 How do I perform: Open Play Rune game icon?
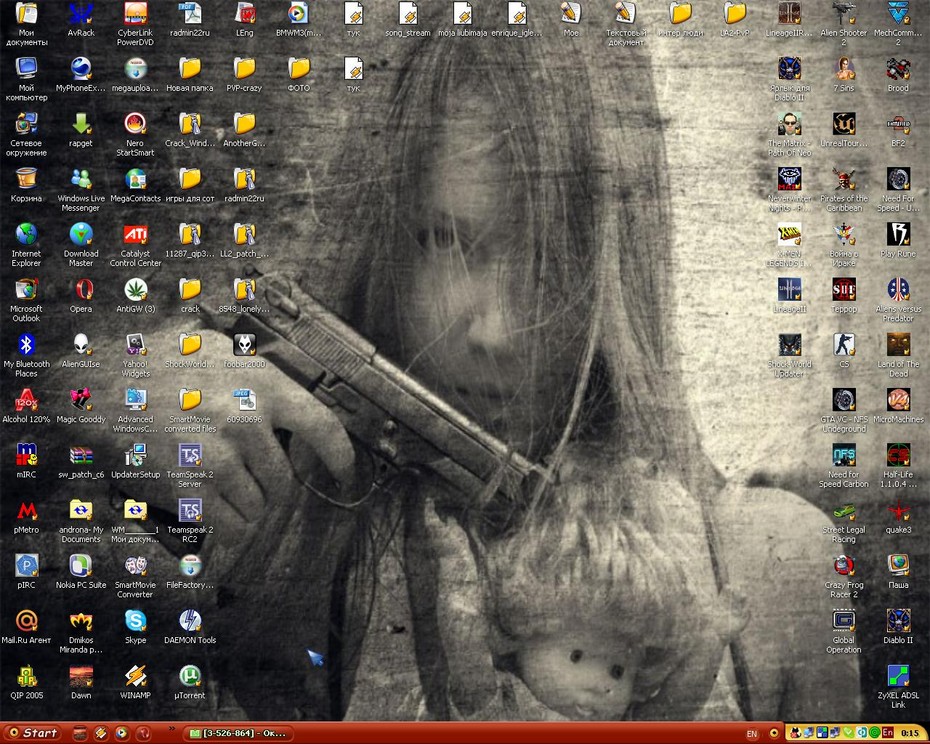[898, 240]
